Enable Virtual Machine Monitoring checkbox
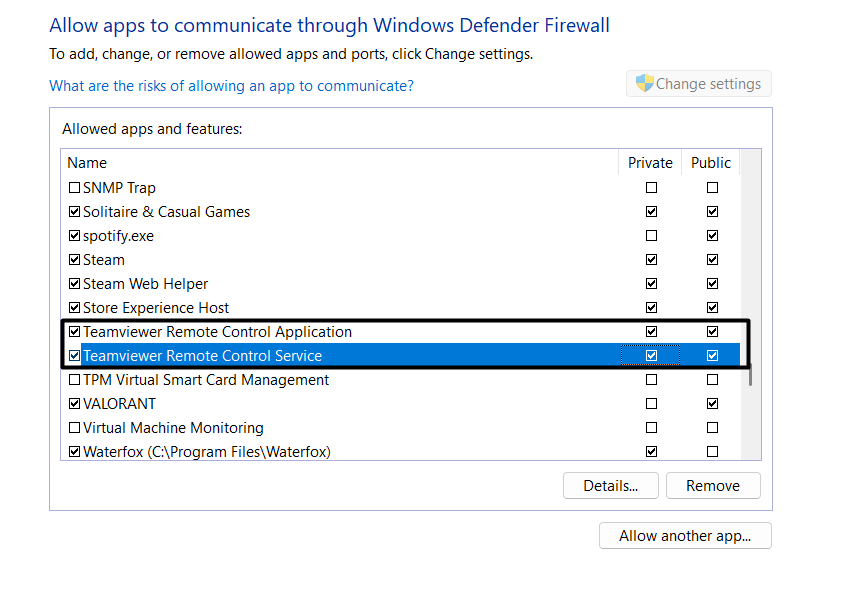 point(74,428)
